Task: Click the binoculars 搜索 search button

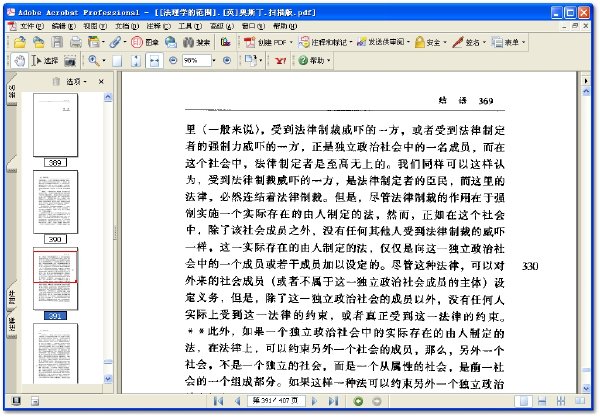Action: pos(196,42)
